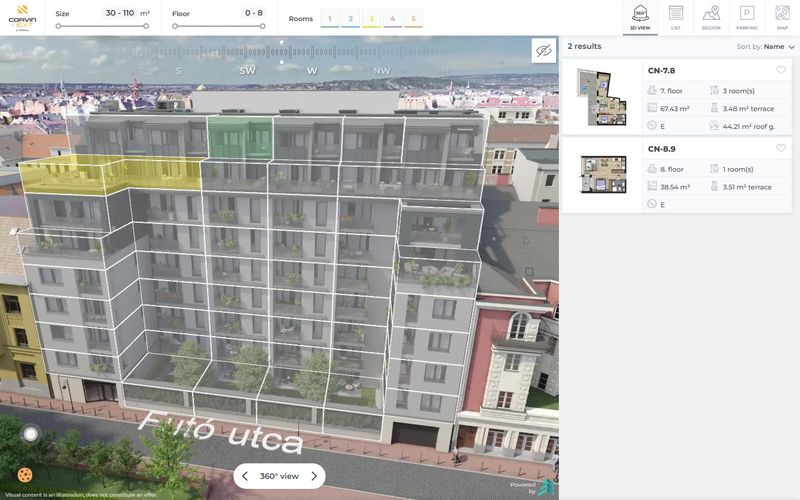
Task: Click the Corvin Next logo
Action: 22,18
